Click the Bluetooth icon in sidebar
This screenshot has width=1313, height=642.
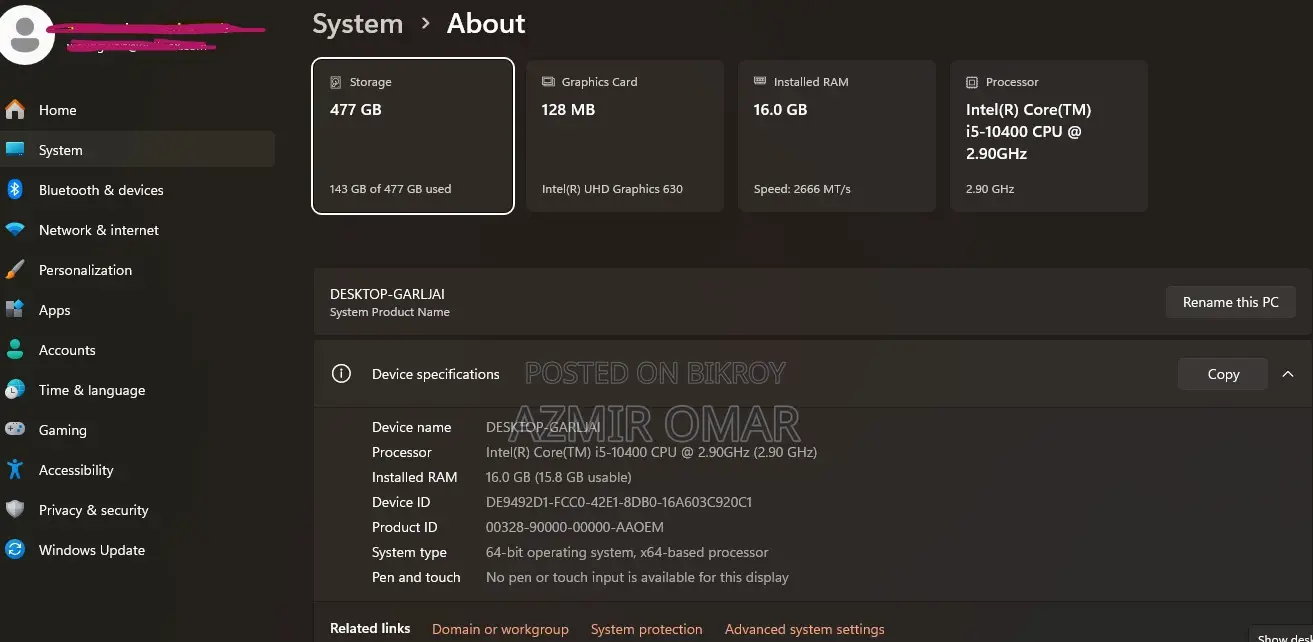pos(15,190)
